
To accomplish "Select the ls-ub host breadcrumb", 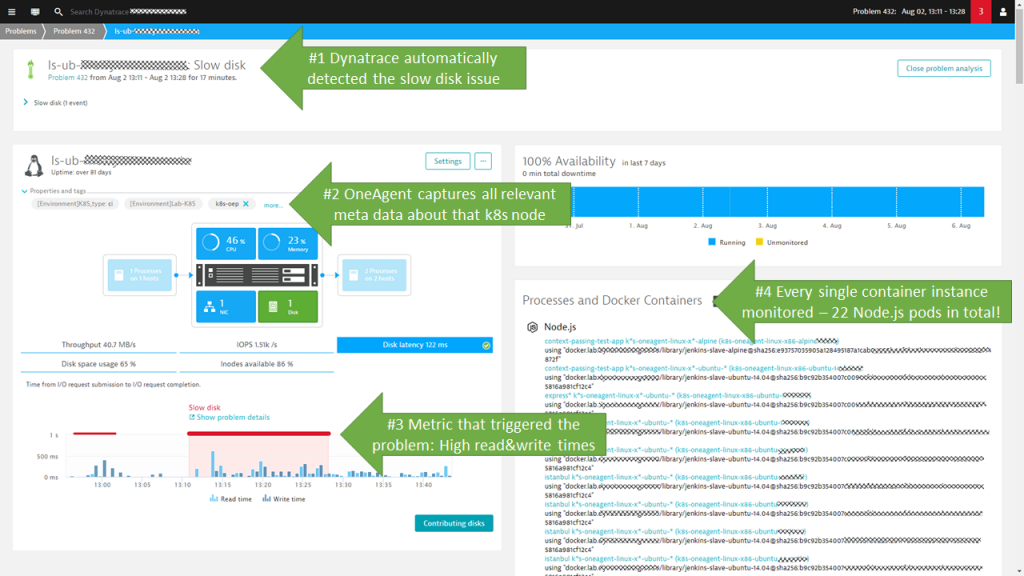I will point(157,31).
